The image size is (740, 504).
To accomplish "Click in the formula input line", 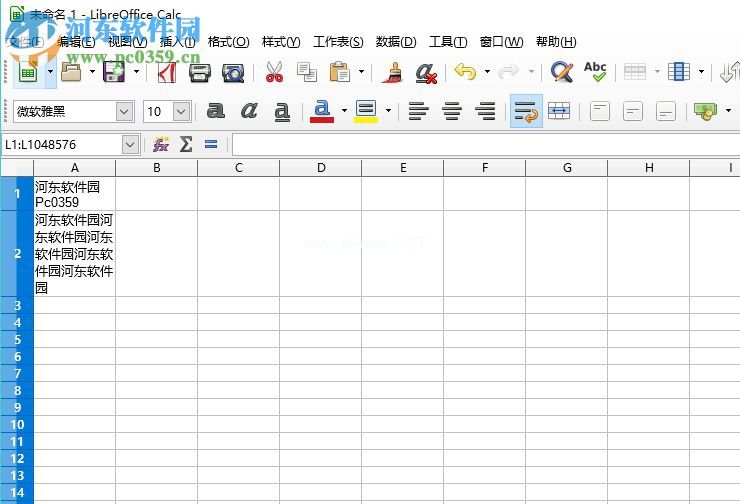I will pyautogui.click(x=486, y=144).
